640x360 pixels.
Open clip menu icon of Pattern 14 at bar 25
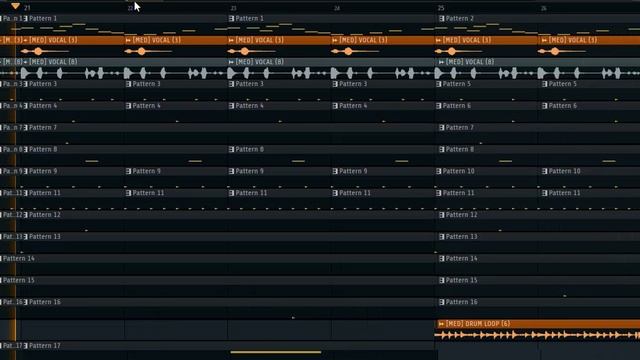441,258
